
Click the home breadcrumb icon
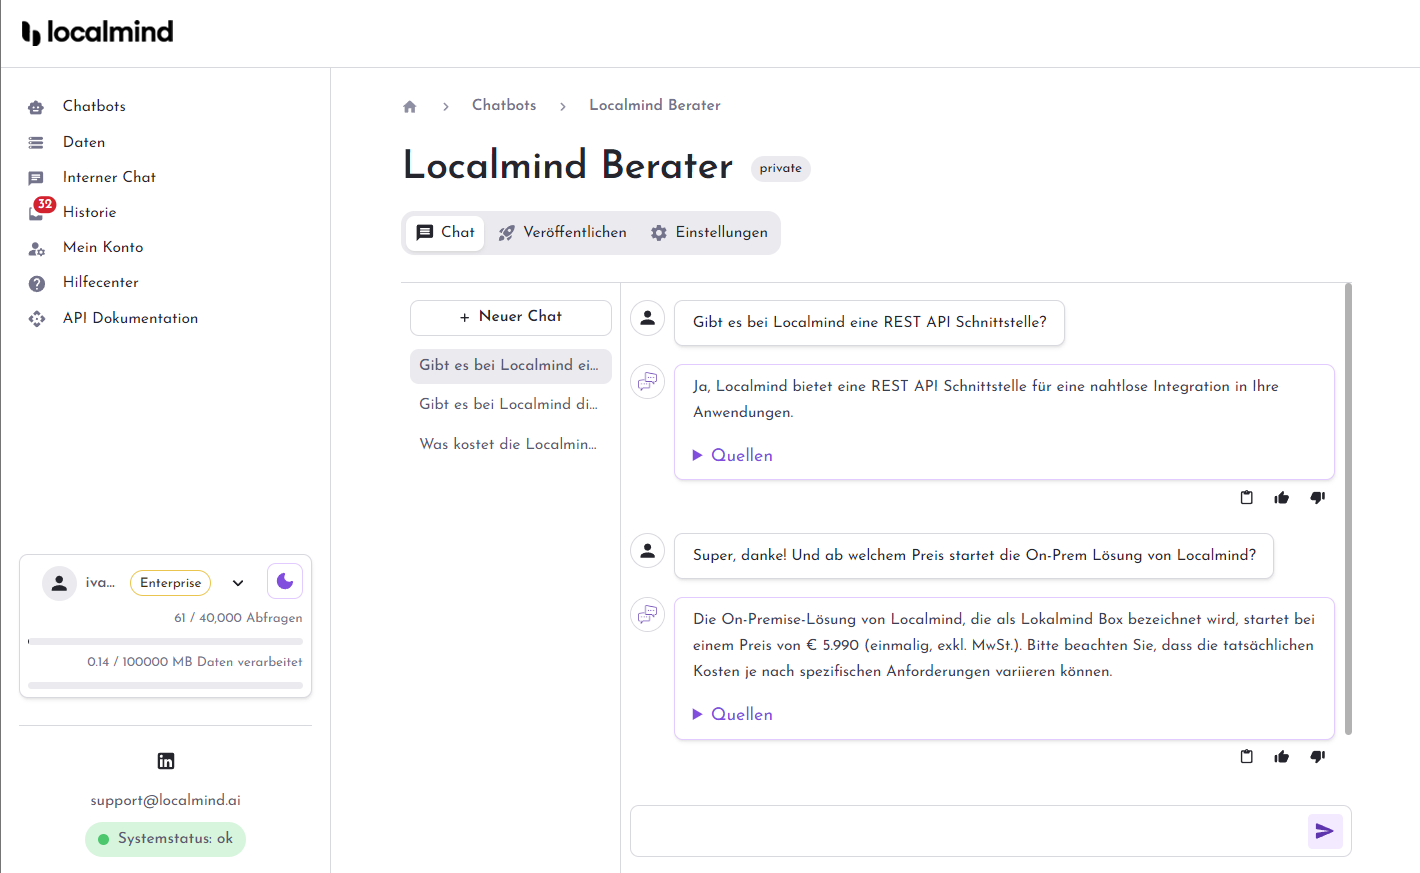(410, 106)
